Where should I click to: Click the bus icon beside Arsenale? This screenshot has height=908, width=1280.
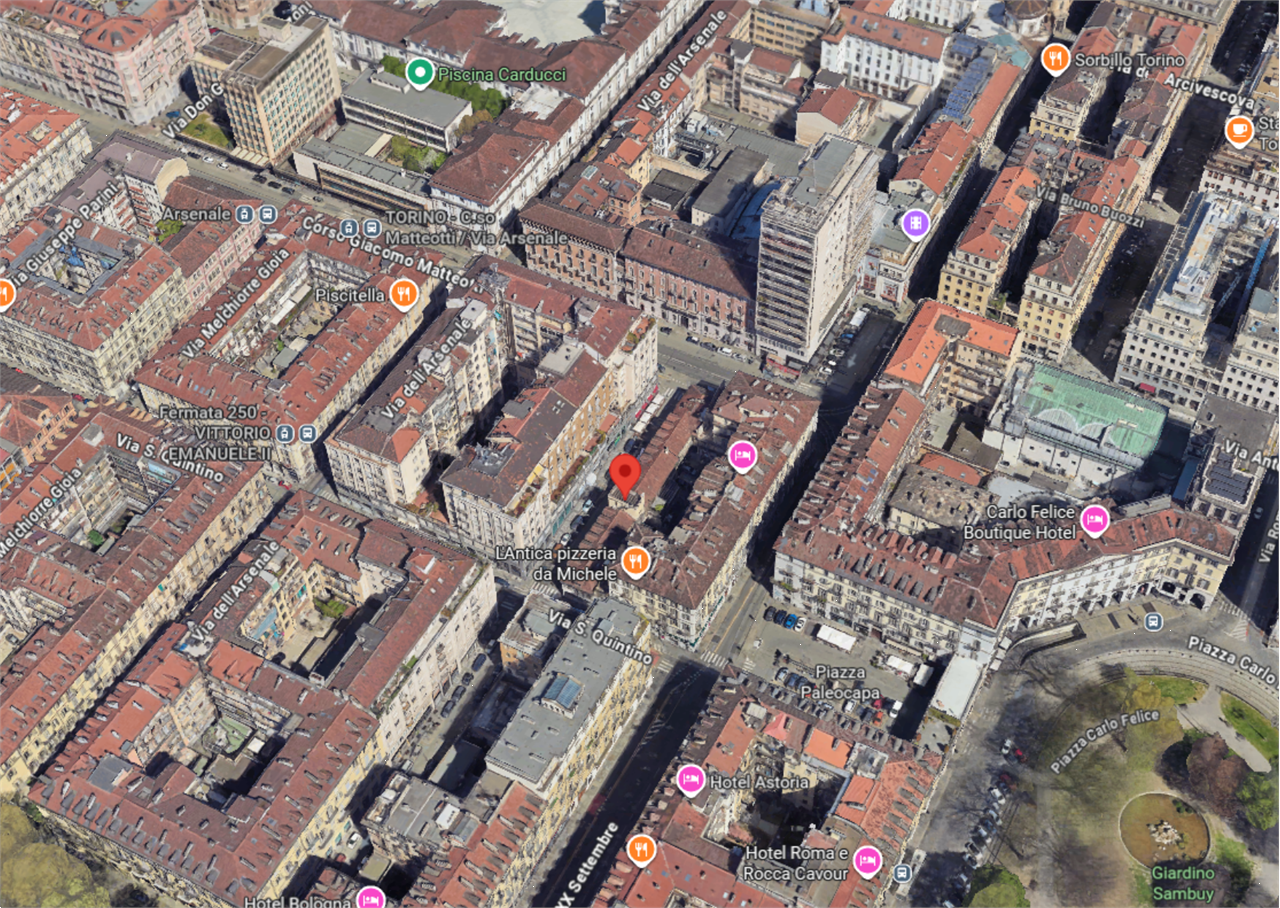coord(267,214)
